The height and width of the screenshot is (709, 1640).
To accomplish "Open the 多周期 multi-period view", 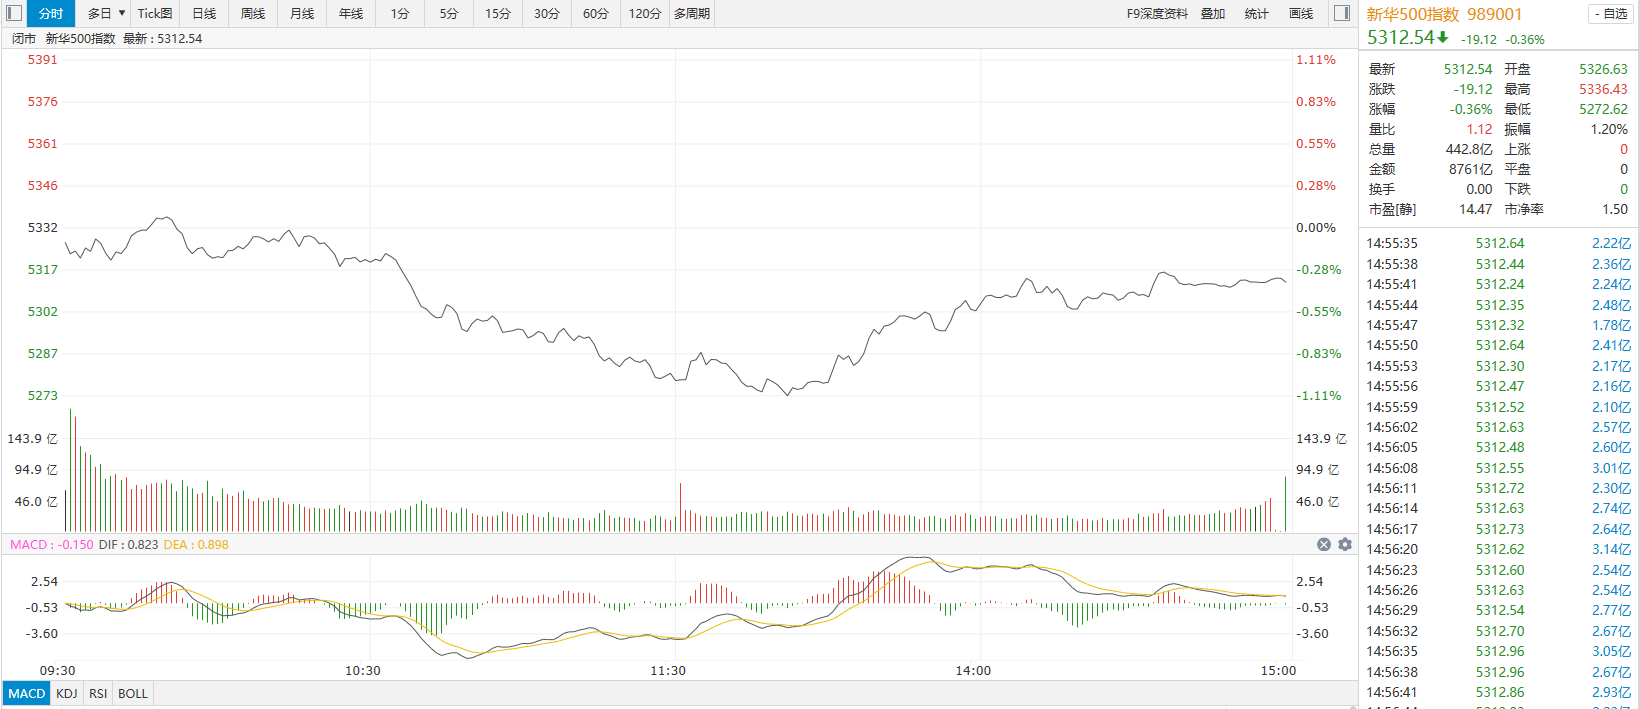I will pos(692,13).
